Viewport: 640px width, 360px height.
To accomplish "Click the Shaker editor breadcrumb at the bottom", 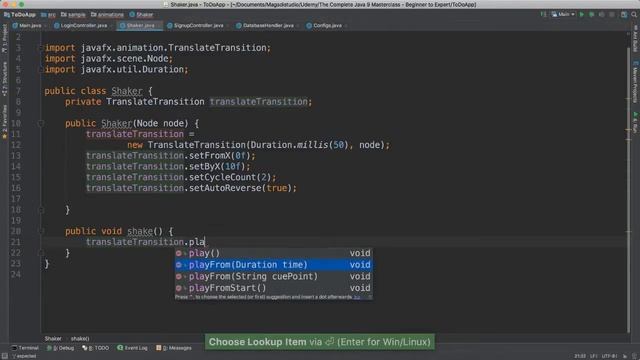I will [53, 338].
